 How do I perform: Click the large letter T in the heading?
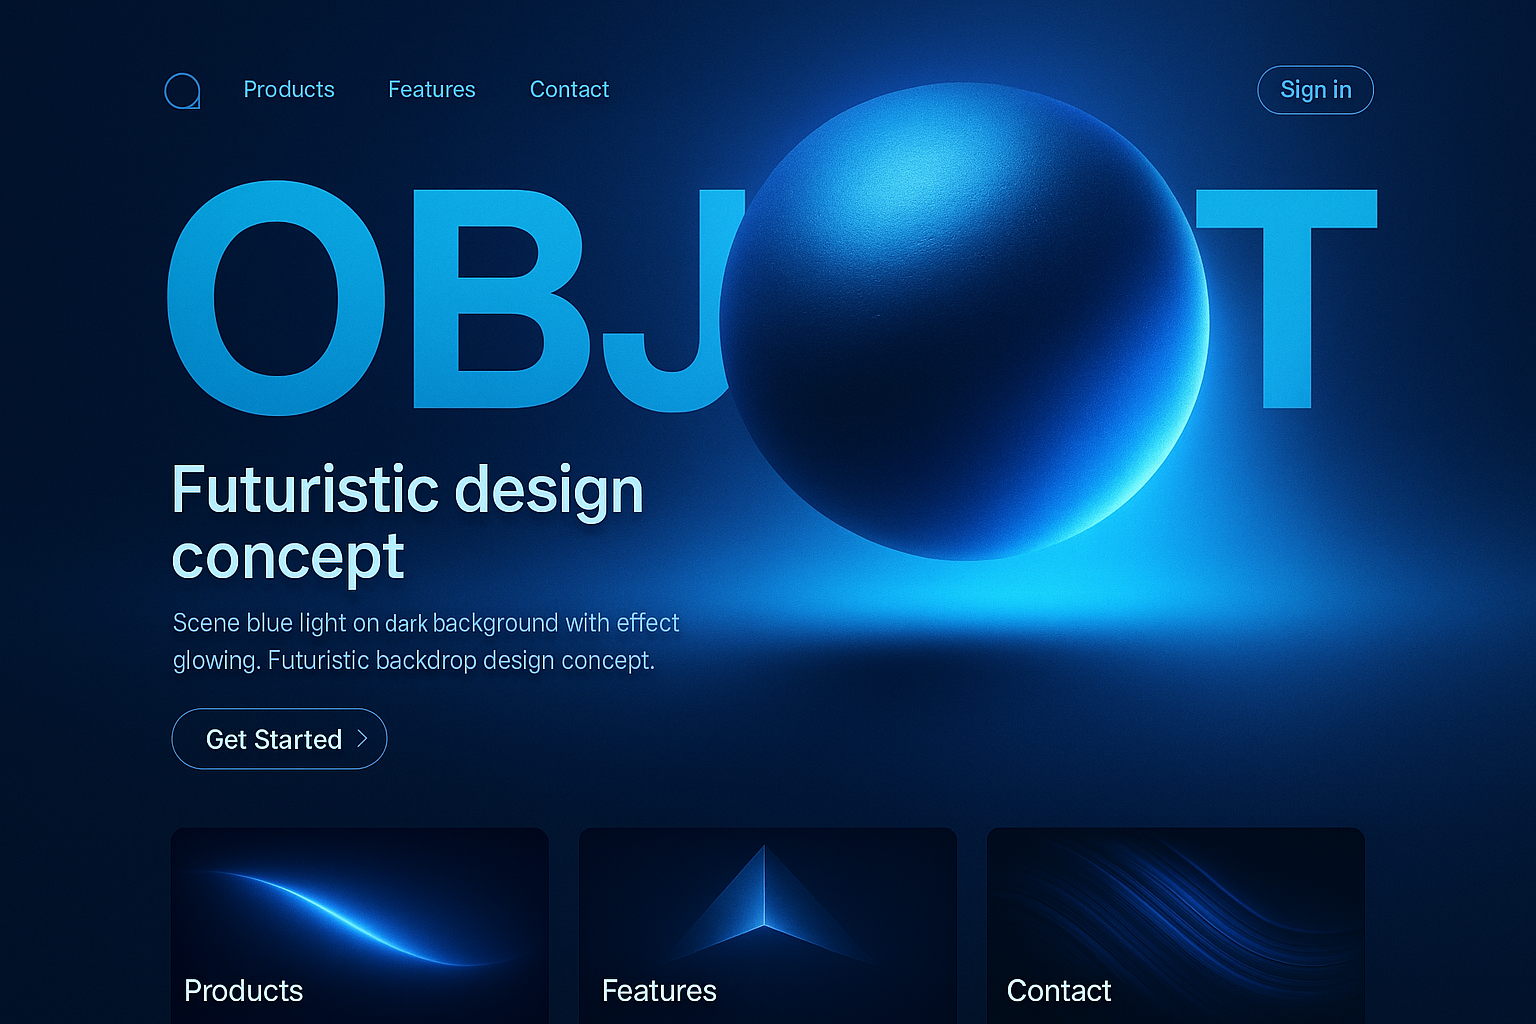coord(1287,298)
